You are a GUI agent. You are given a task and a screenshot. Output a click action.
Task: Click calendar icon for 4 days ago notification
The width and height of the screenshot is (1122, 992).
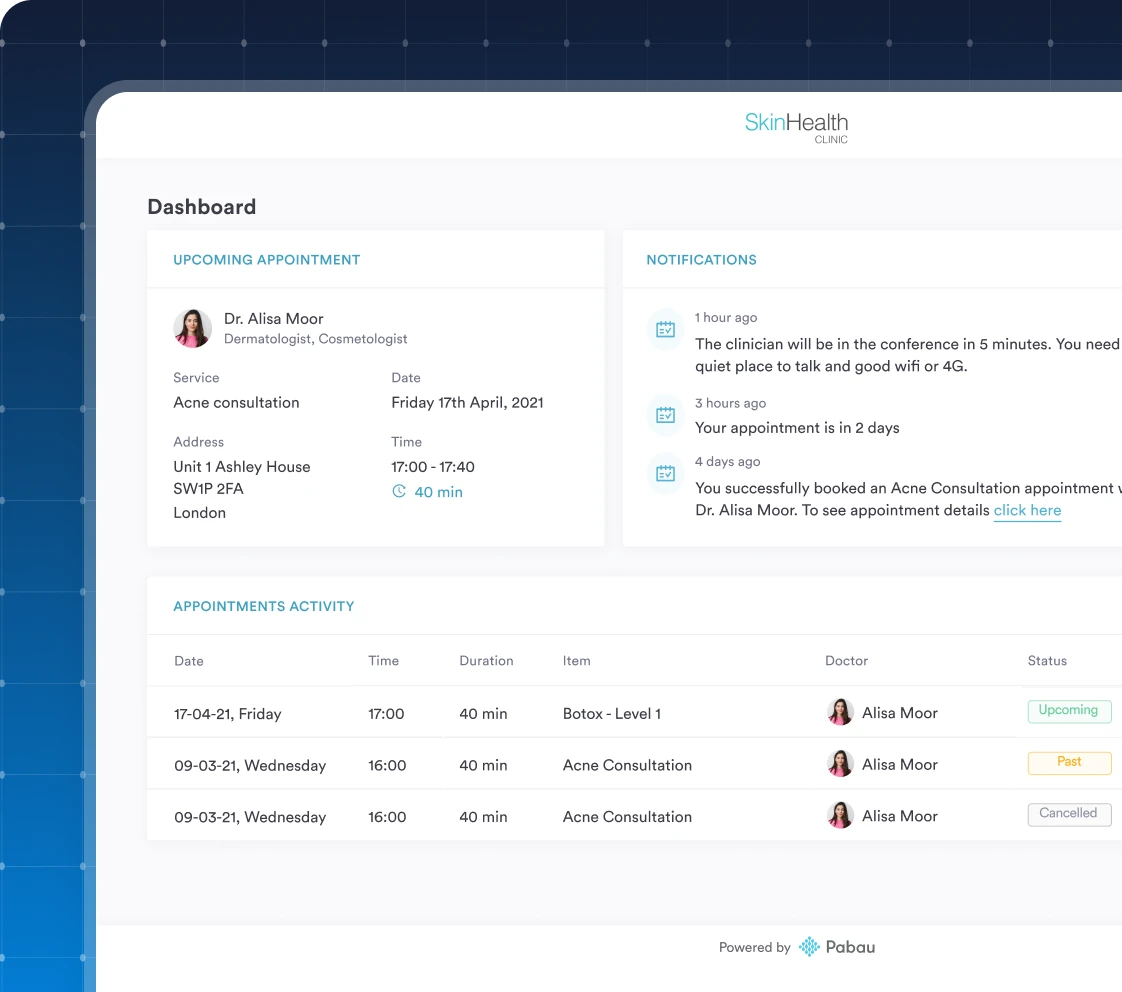(665, 473)
